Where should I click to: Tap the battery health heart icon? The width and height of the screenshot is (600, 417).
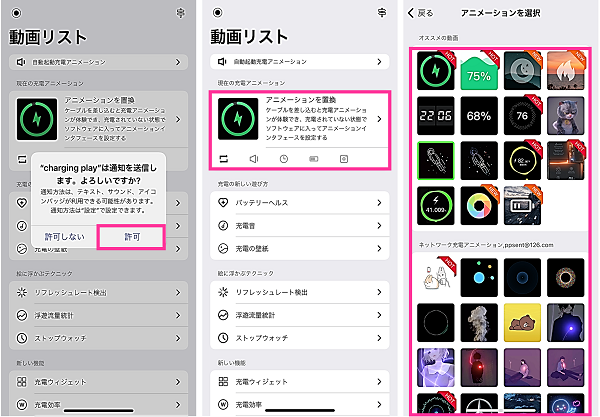tap(223, 203)
